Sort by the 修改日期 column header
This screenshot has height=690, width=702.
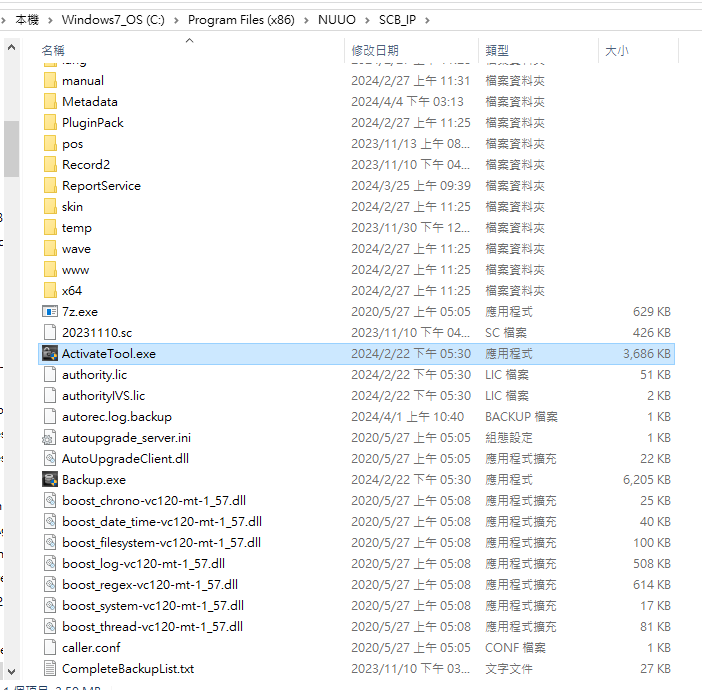click(x=375, y=50)
